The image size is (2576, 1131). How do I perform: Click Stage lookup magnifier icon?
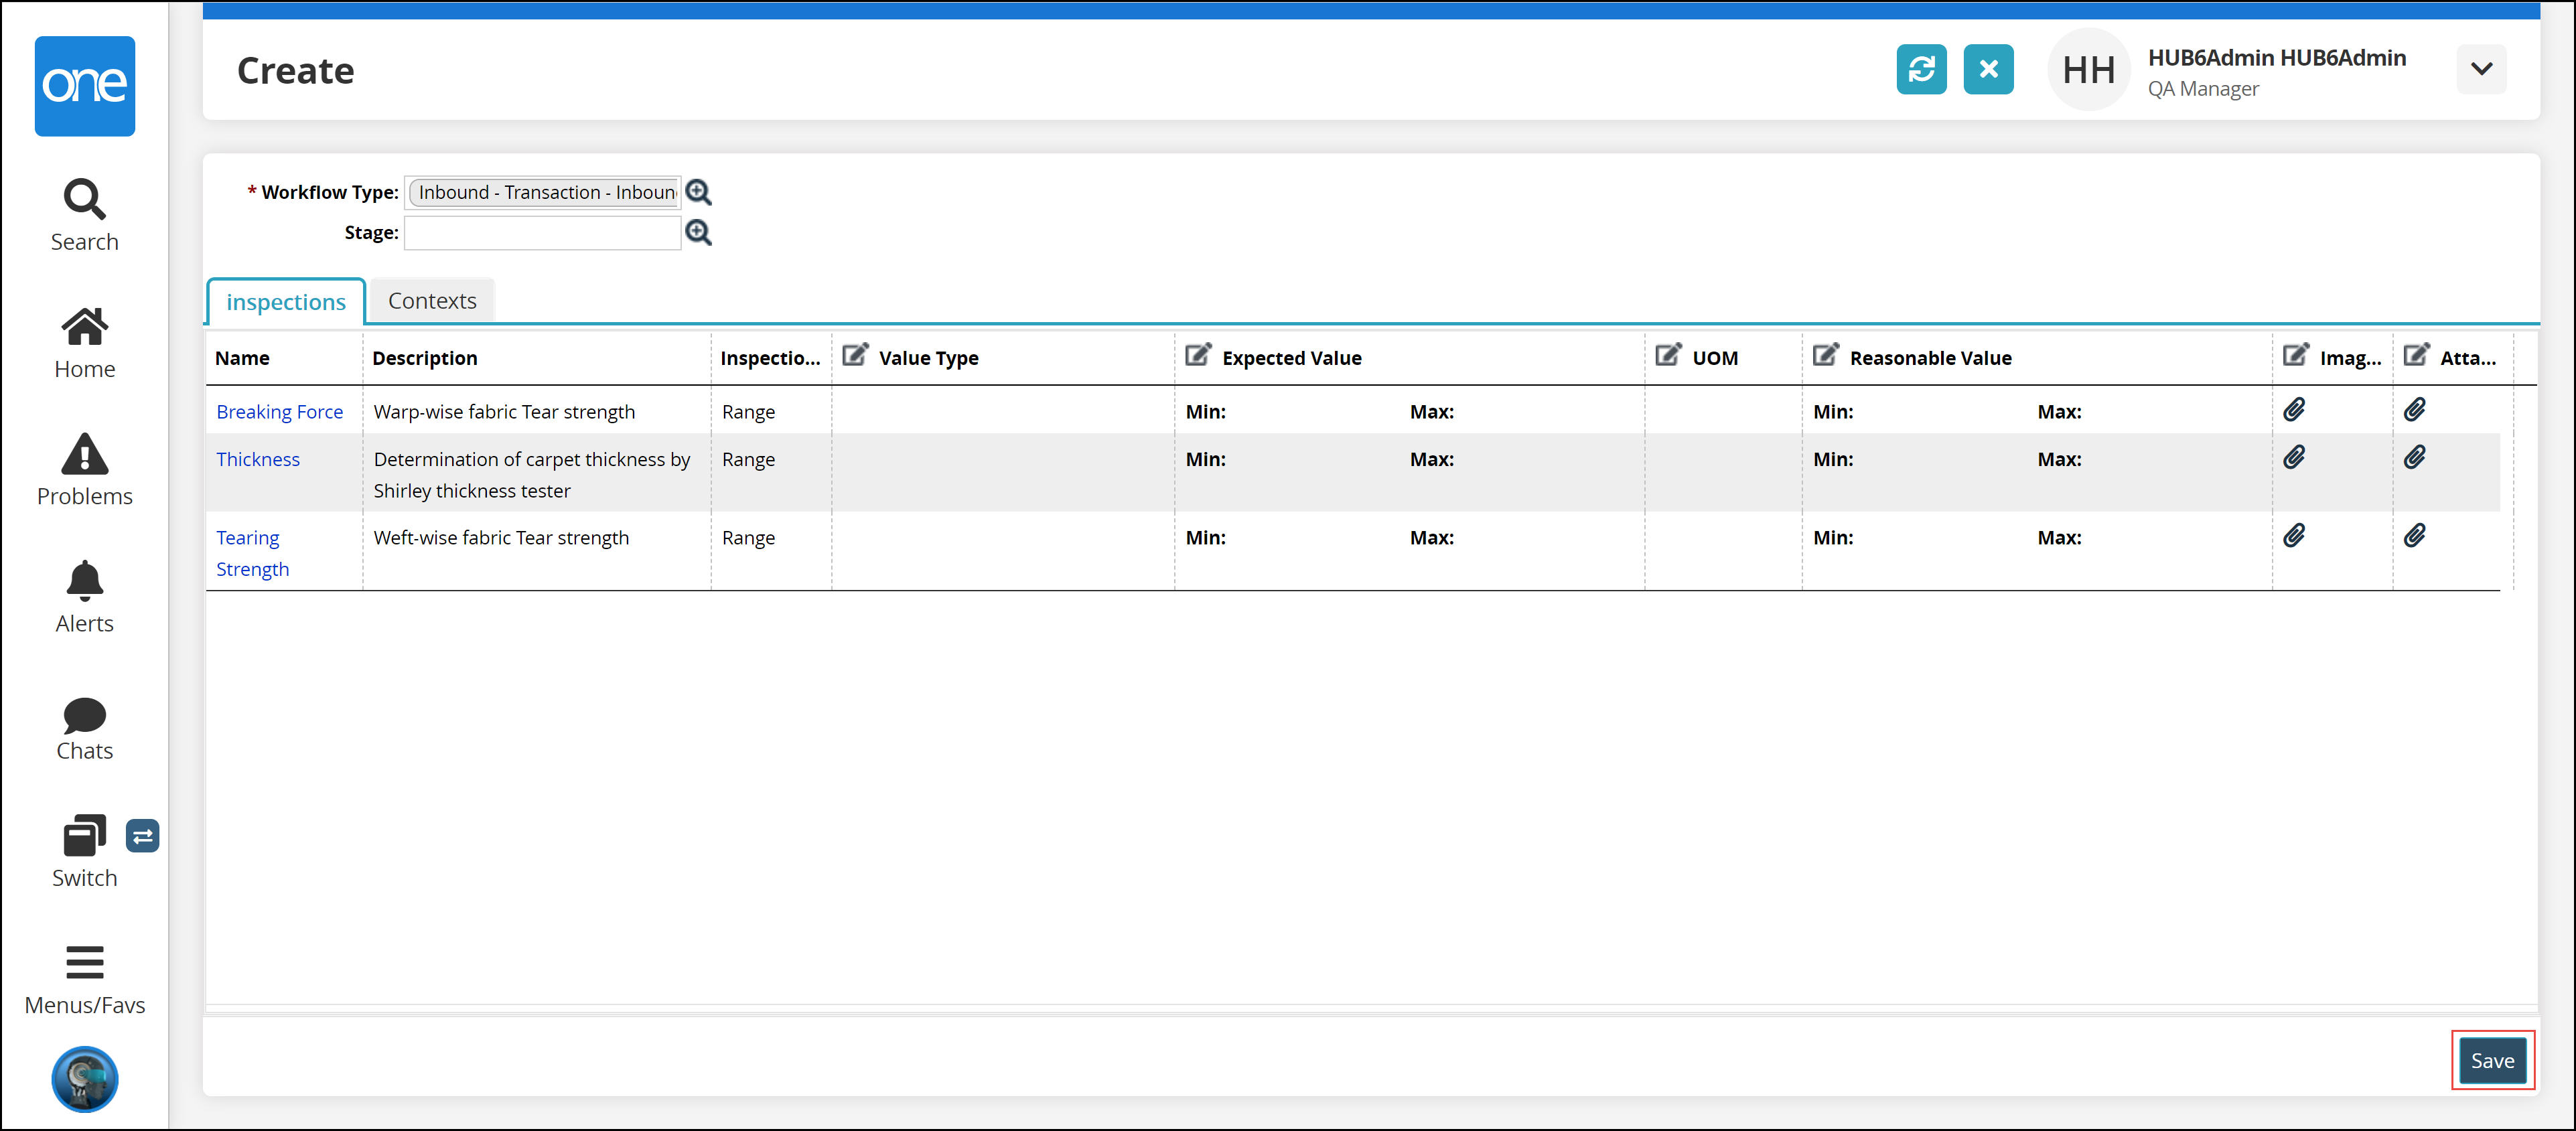pyautogui.click(x=698, y=233)
